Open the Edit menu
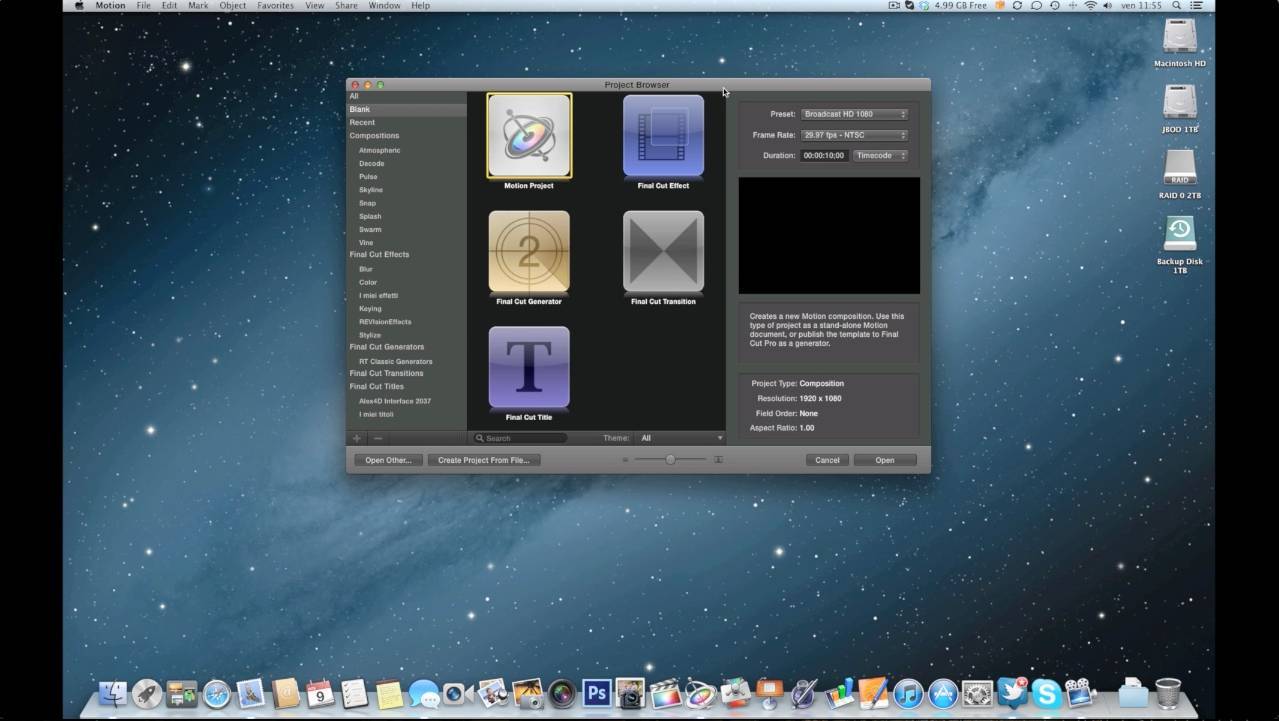Viewport: 1279px width, 721px height. (x=170, y=5)
